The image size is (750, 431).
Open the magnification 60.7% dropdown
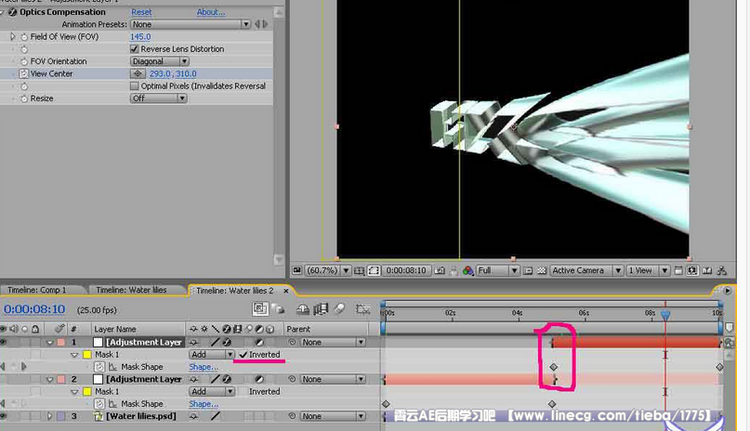(328, 271)
